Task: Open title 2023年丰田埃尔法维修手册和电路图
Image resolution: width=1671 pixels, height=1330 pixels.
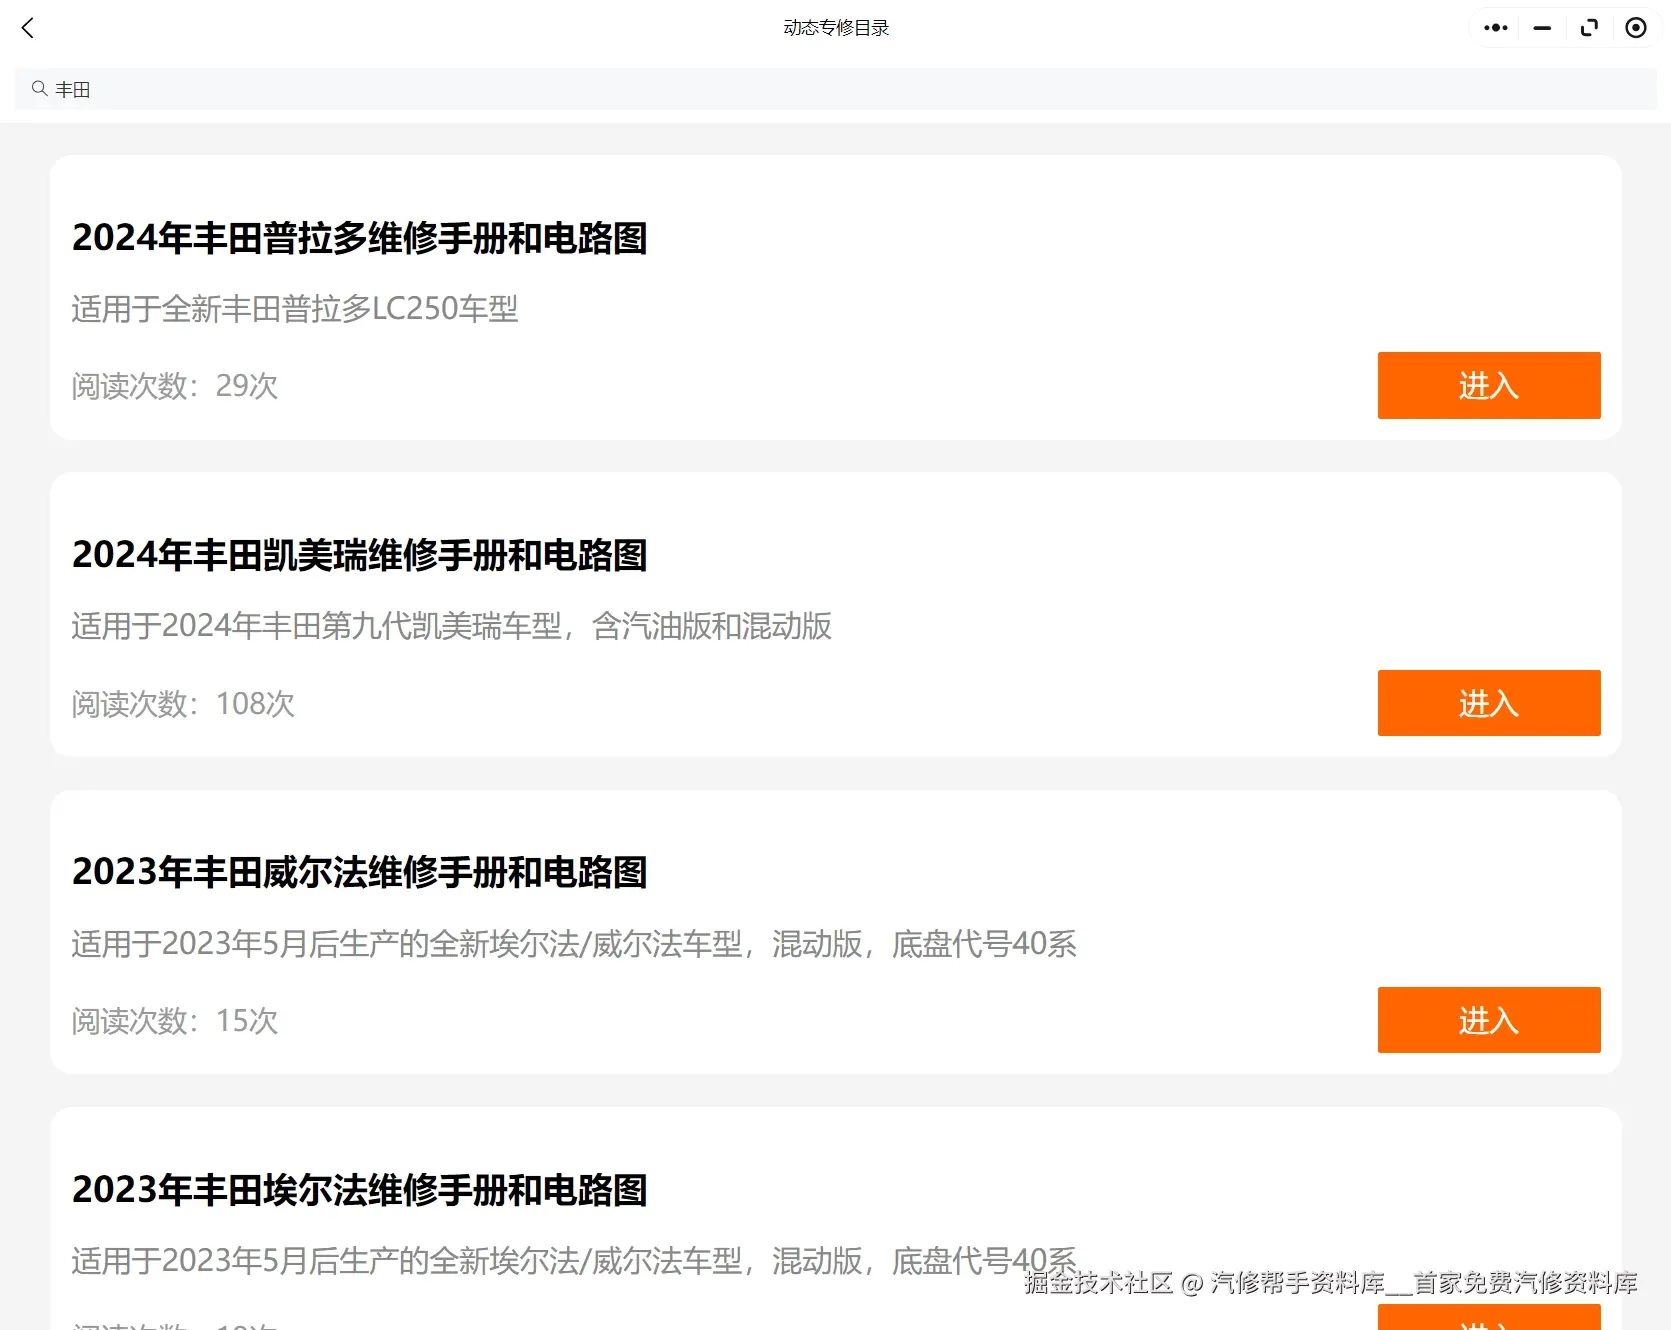Action: [x=360, y=1190]
